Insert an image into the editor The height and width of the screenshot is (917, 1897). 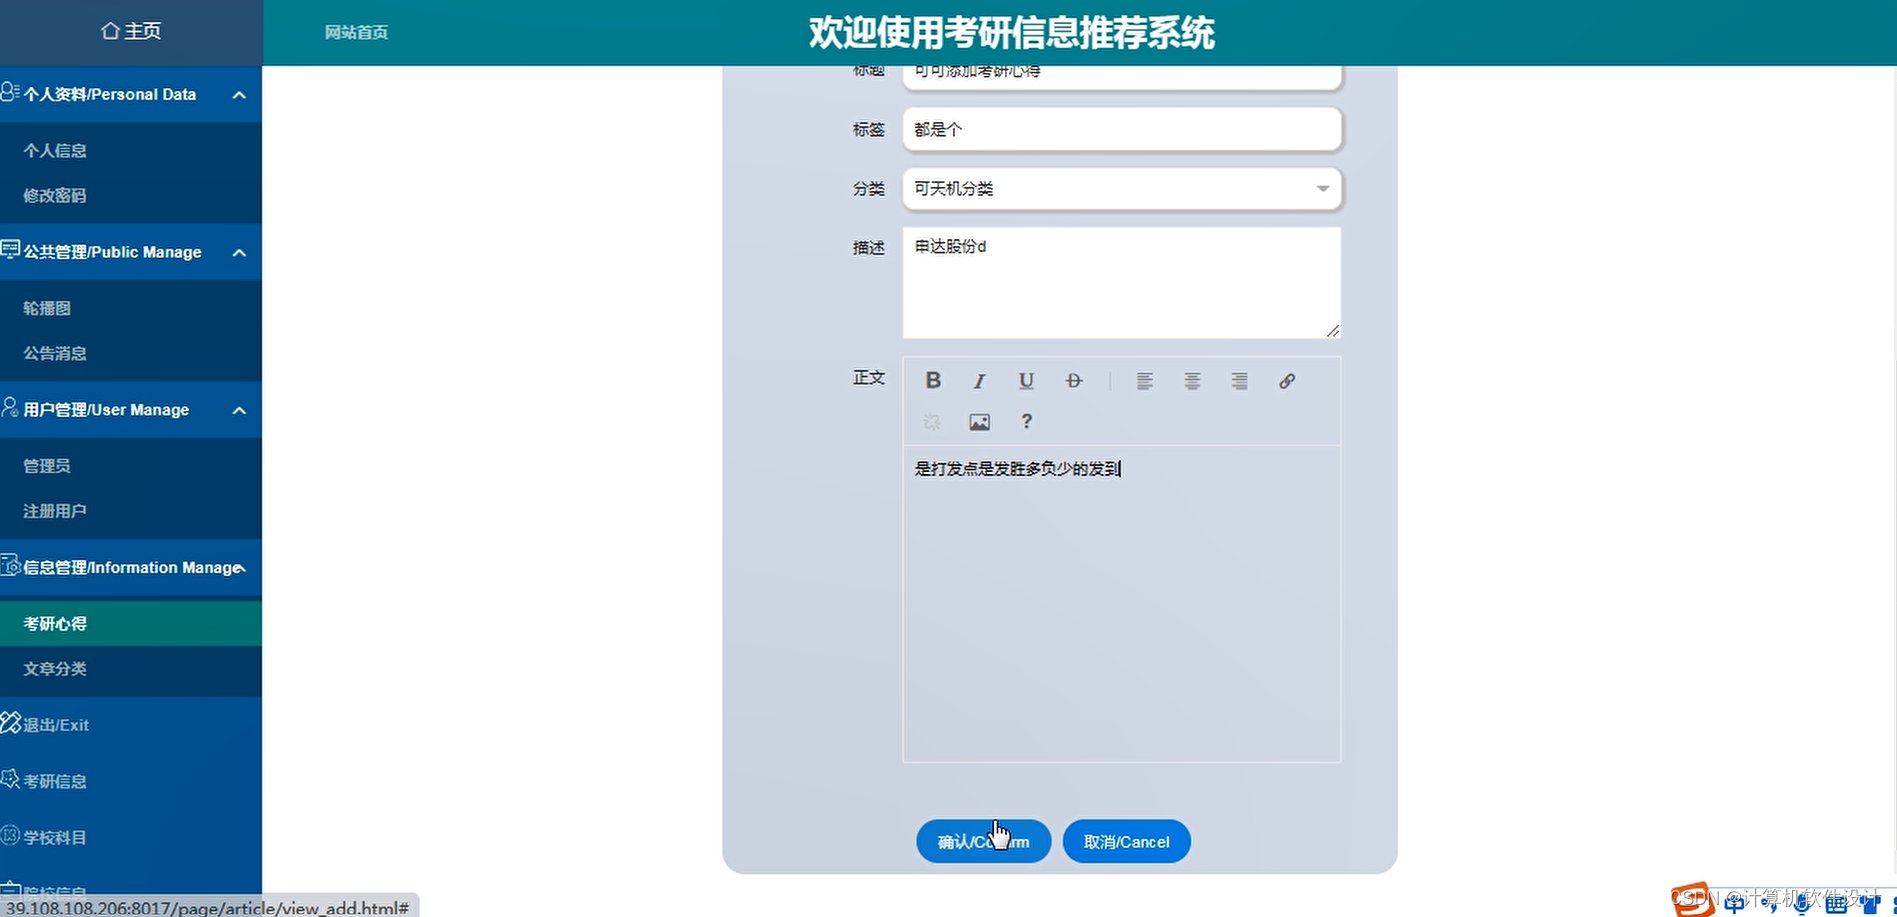tap(980, 422)
